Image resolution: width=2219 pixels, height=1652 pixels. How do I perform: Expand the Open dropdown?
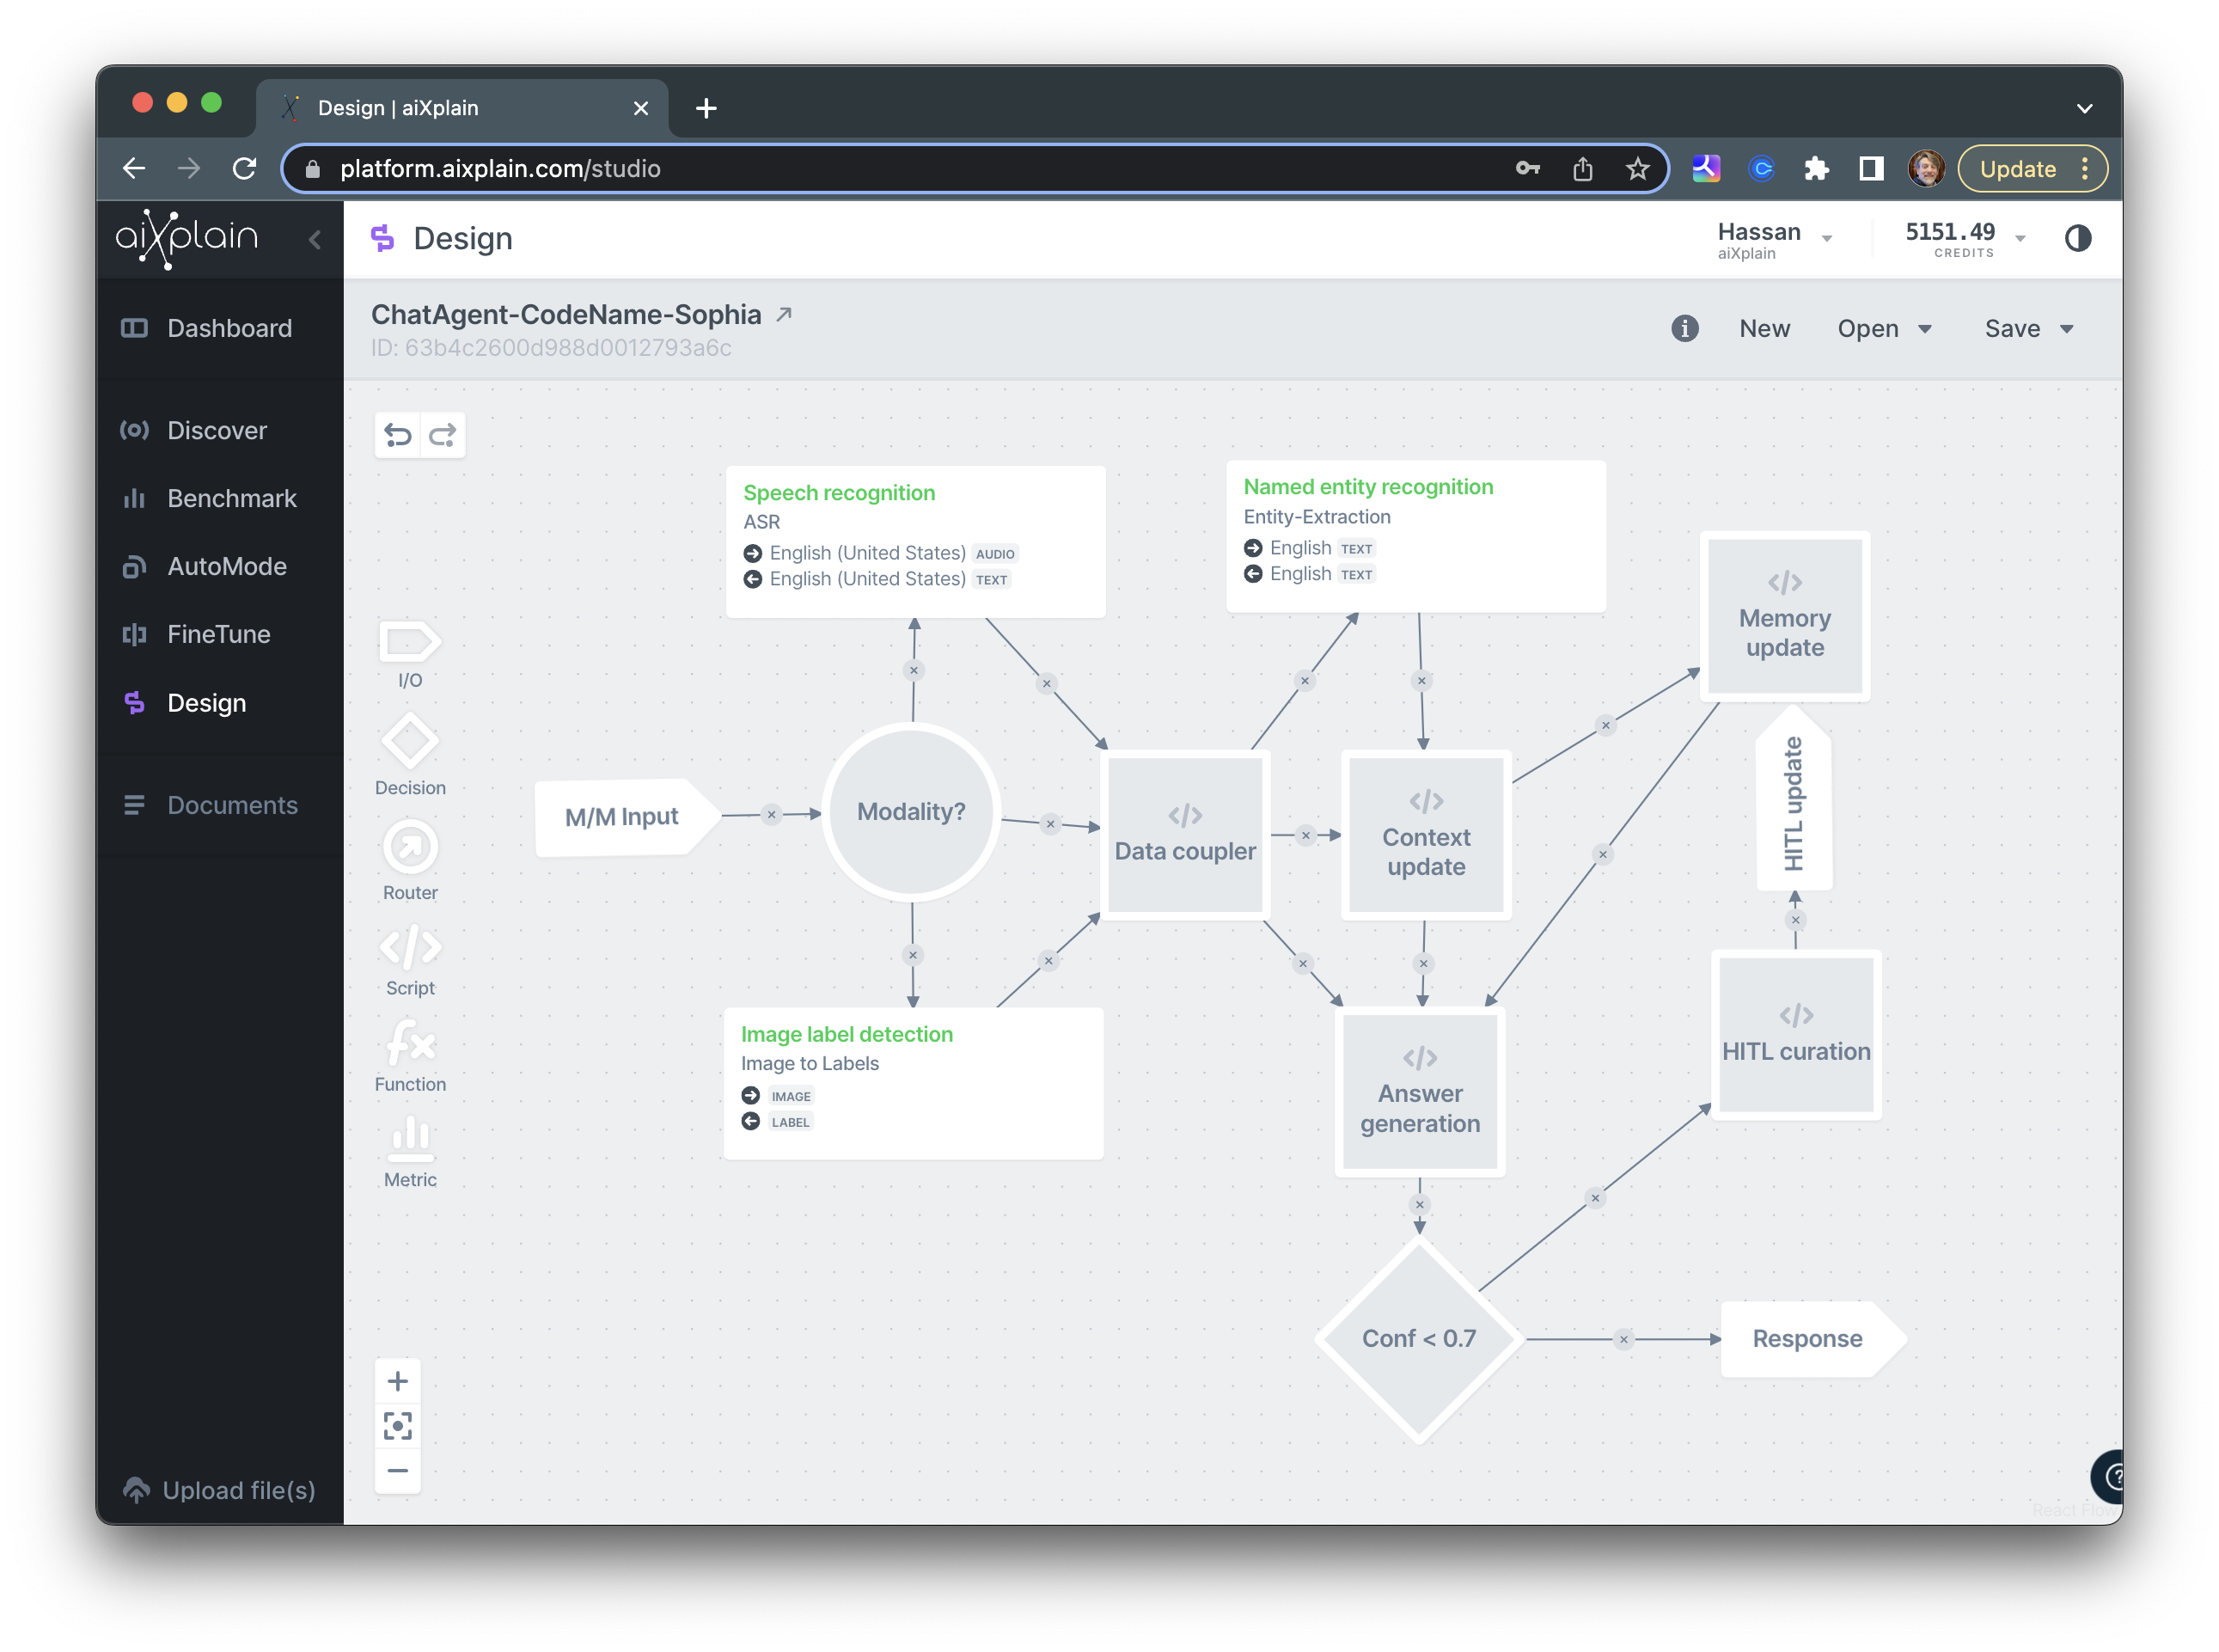point(1883,329)
